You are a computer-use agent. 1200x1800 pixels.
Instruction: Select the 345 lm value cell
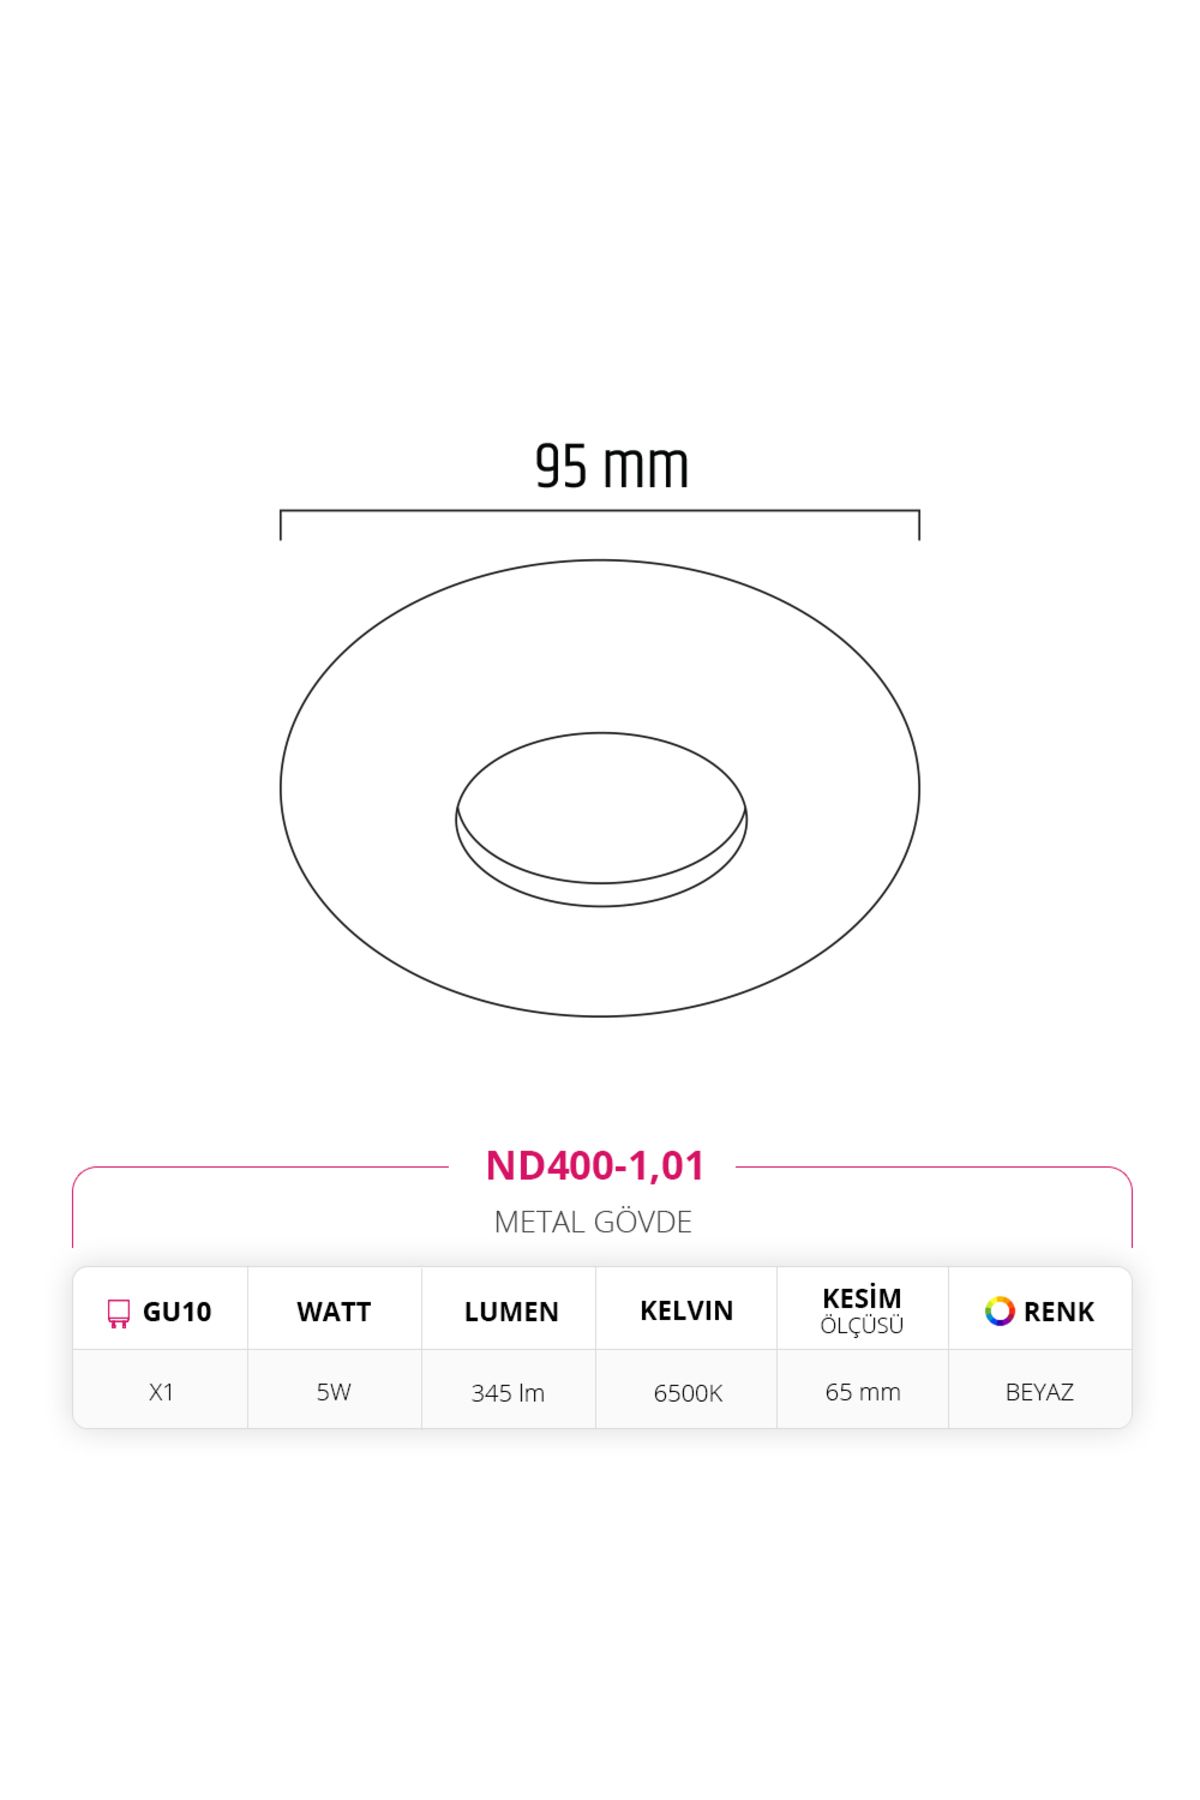[x=508, y=1392]
